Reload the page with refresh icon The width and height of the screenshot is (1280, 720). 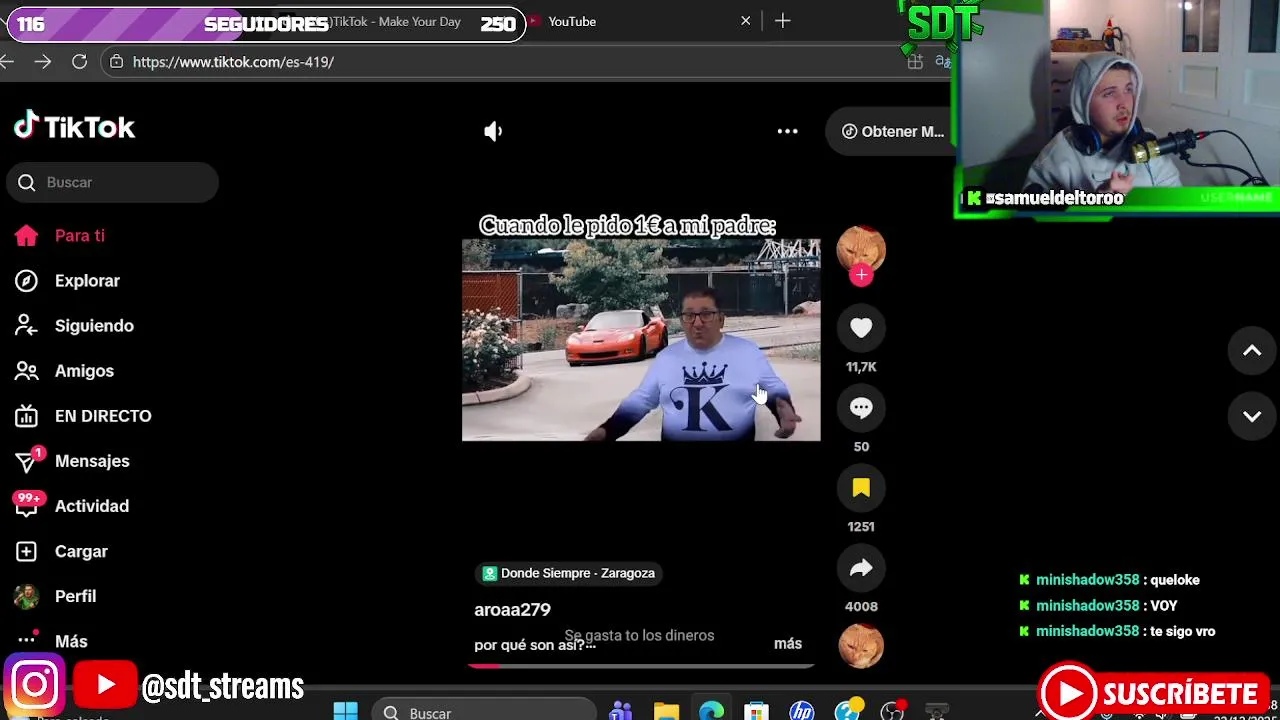coord(79,62)
